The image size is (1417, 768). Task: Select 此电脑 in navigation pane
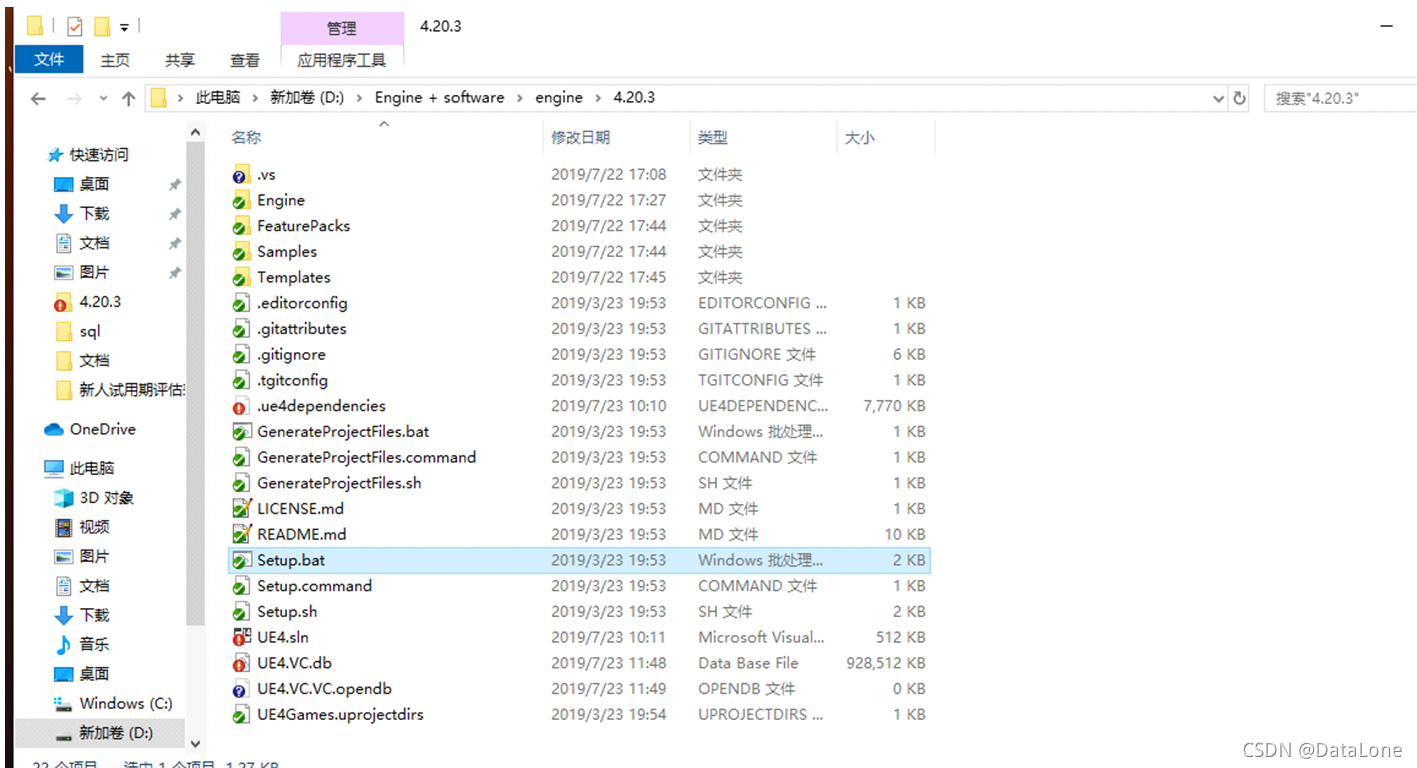(80, 468)
